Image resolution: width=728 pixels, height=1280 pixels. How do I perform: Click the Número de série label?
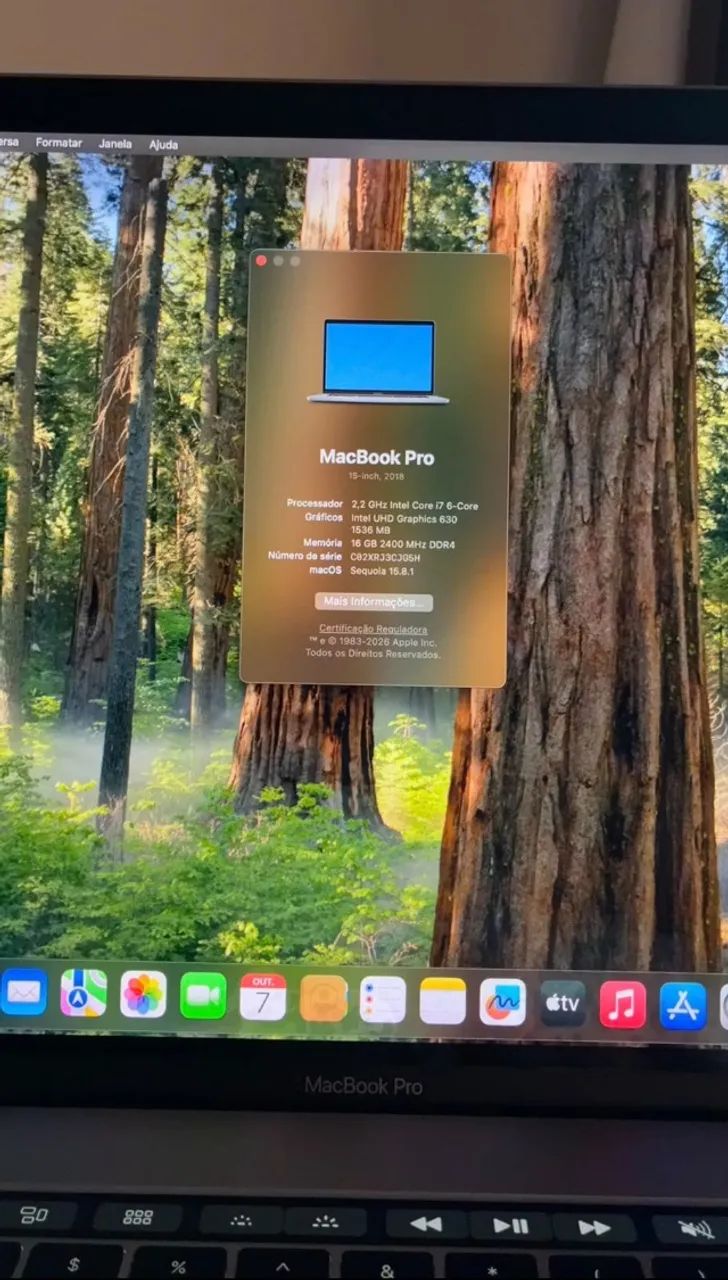click(305, 555)
